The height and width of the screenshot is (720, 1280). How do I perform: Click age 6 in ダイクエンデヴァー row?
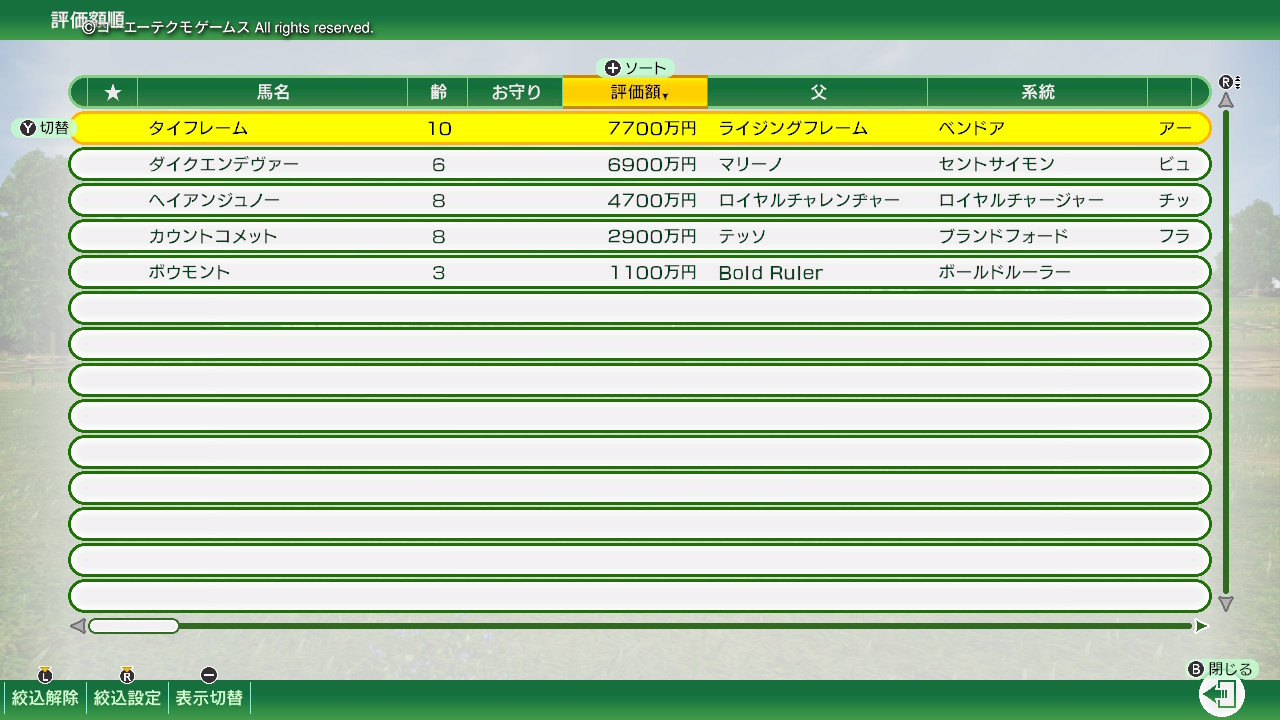(x=439, y=164)
